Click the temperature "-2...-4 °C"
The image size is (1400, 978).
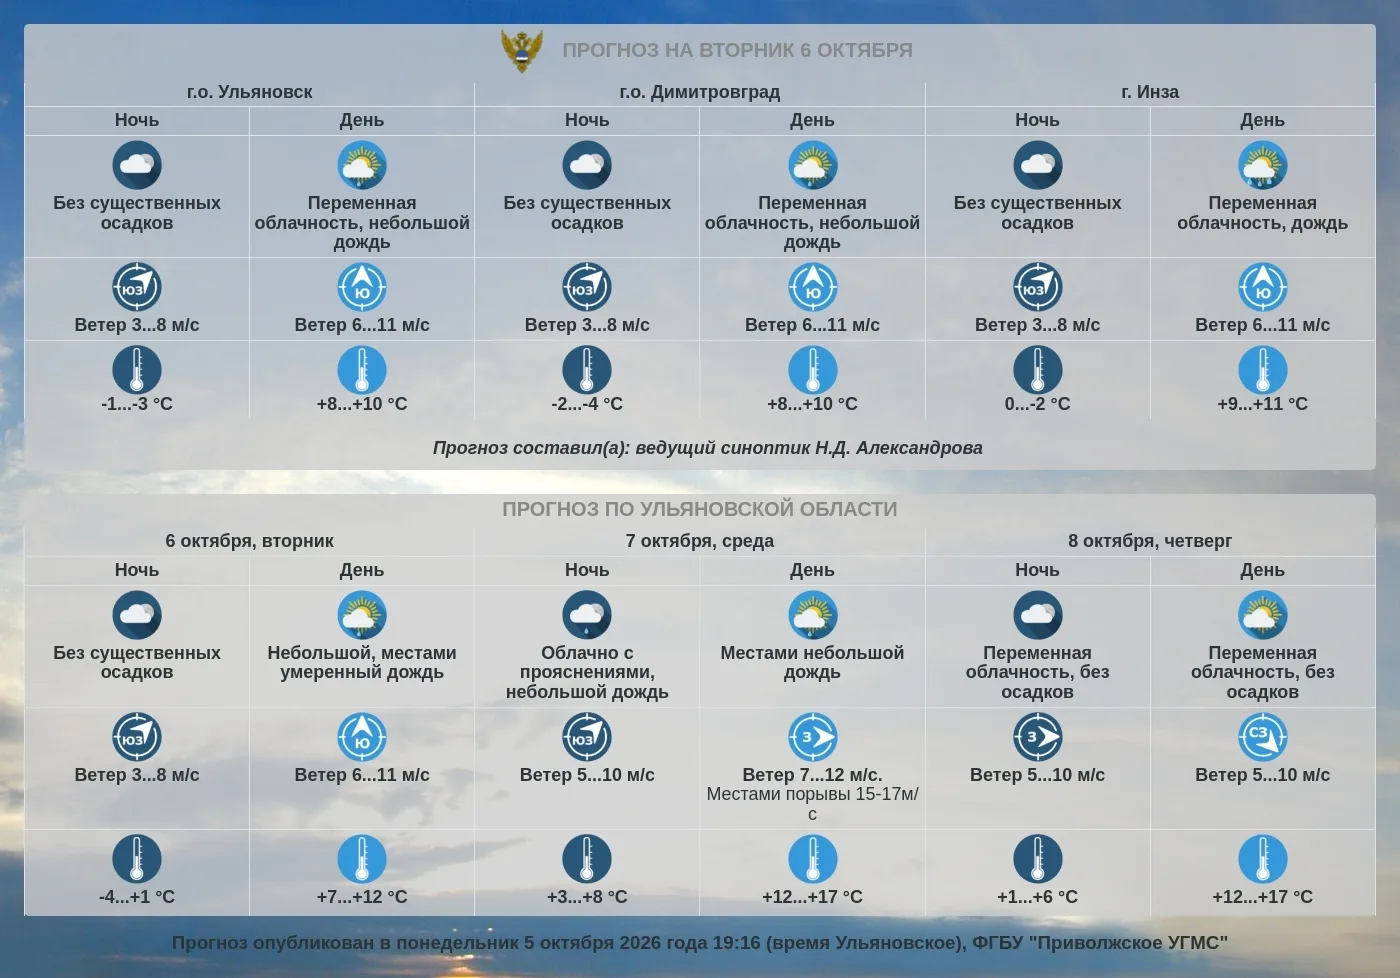587,404
